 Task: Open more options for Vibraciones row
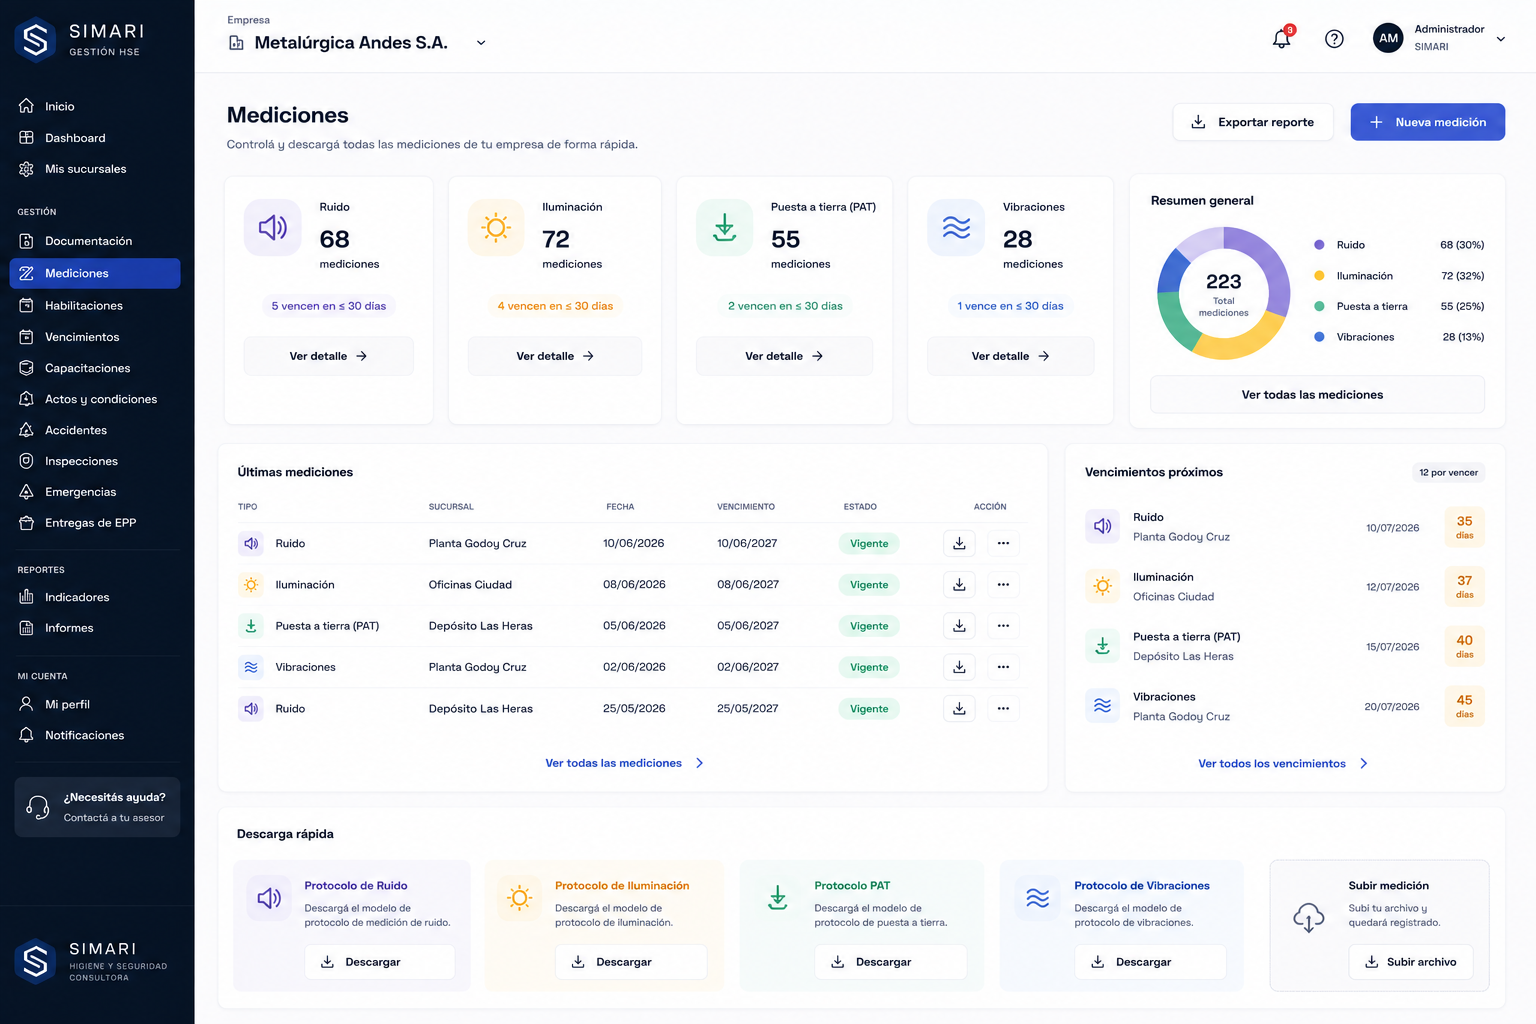point(1003,667)
